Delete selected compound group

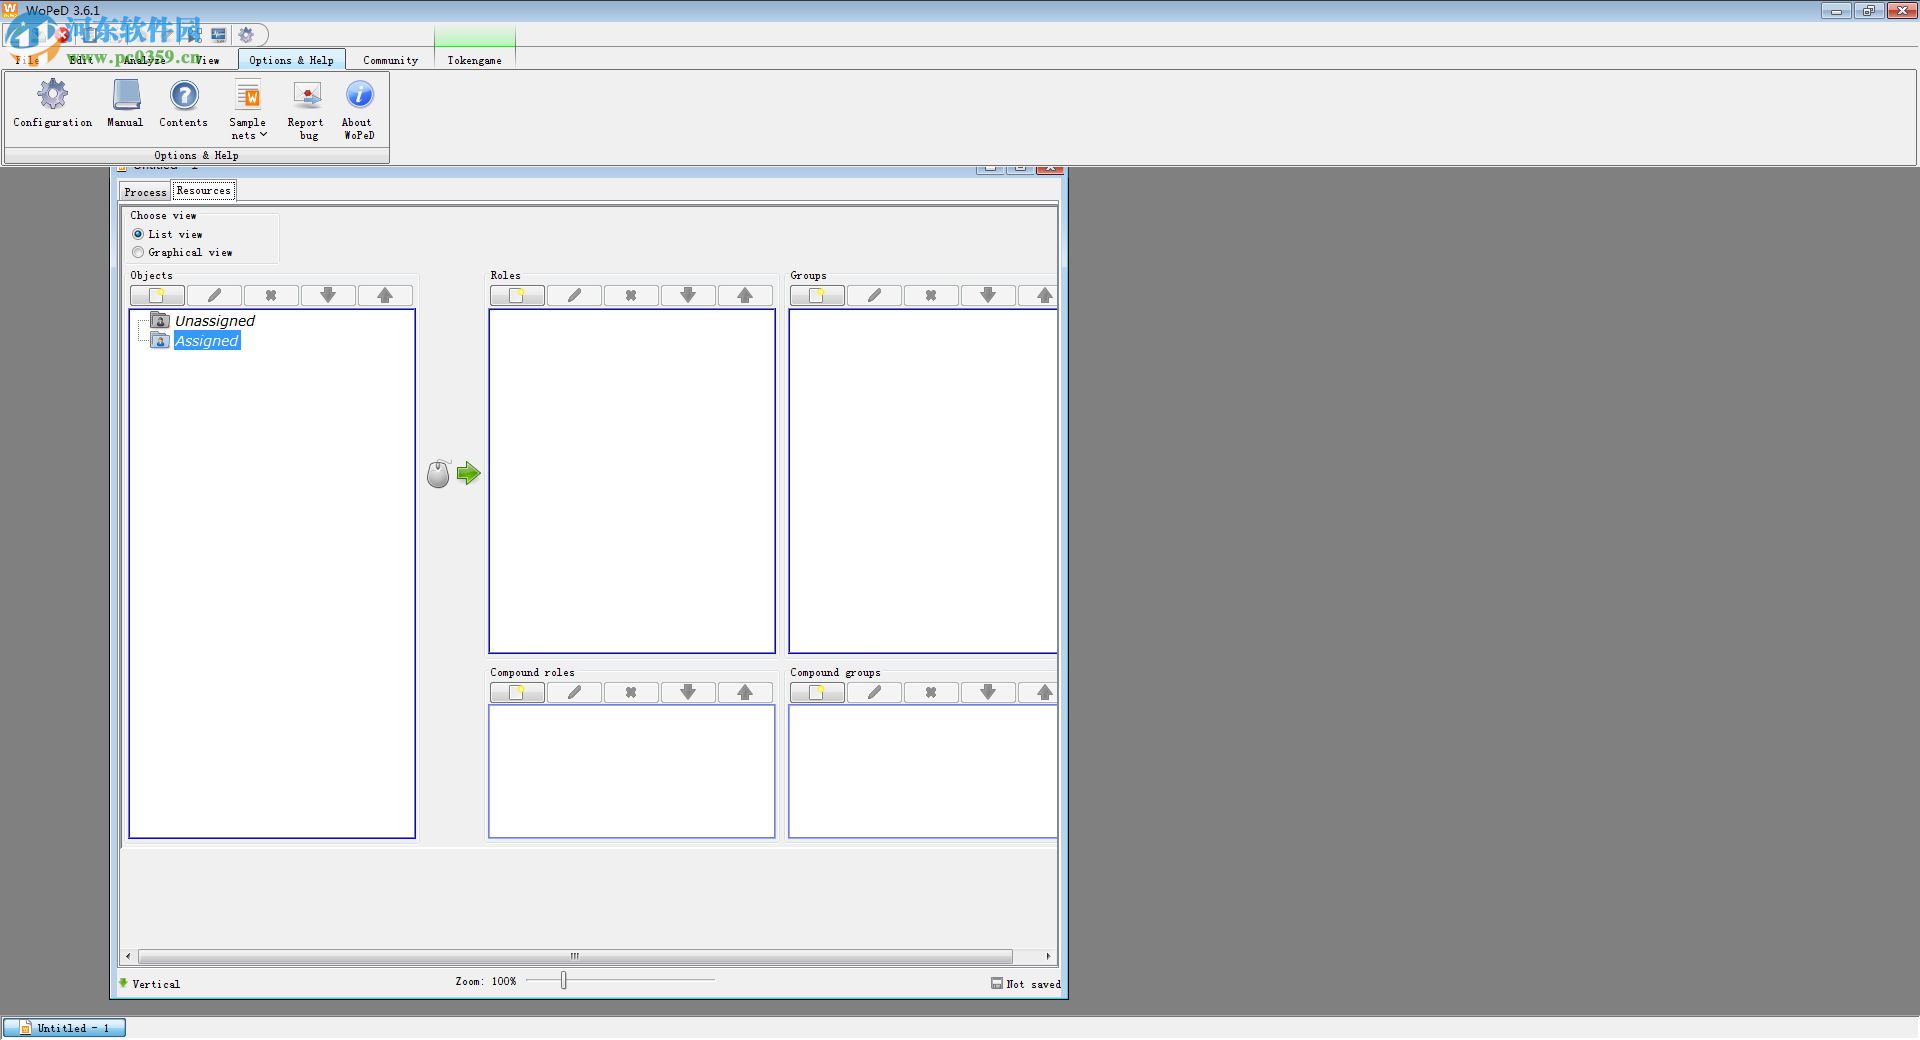coord(931,692)
